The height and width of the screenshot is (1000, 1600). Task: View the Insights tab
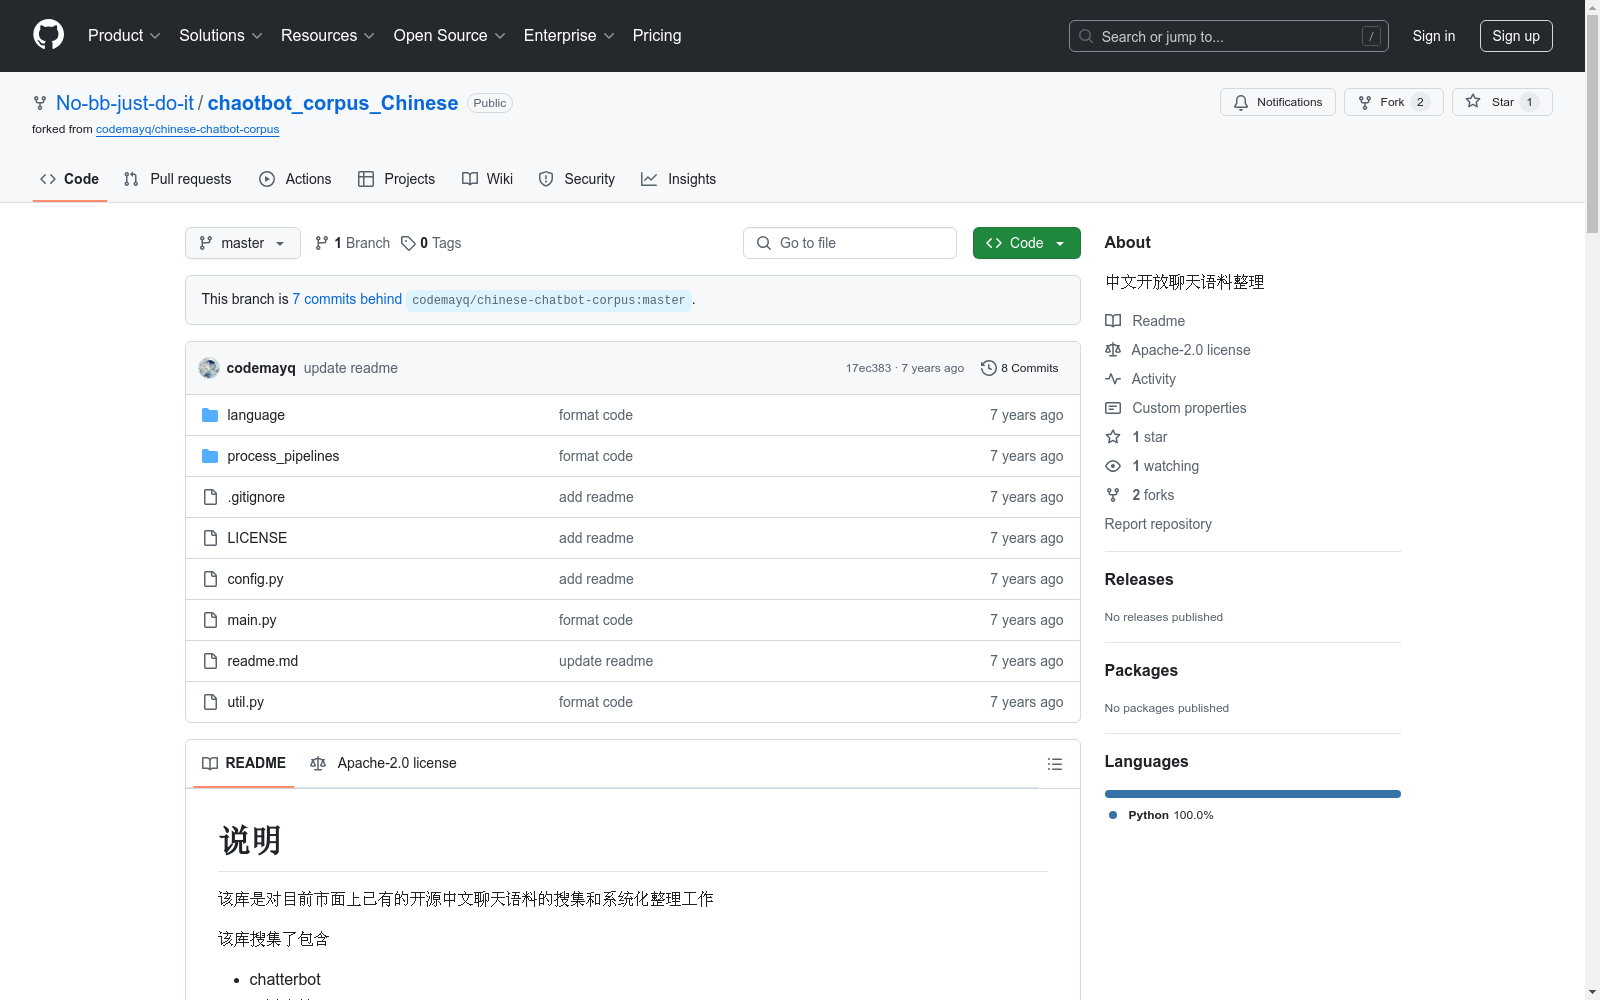678,179
